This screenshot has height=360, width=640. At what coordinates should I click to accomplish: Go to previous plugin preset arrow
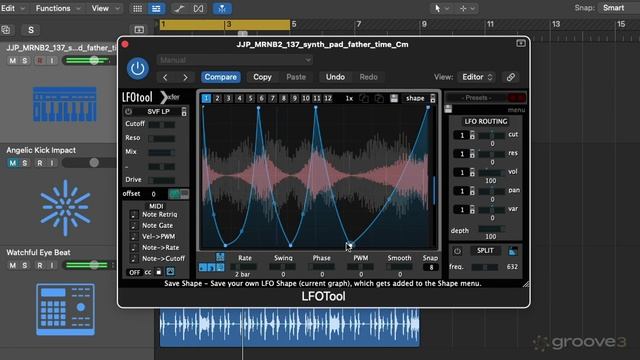click(x=165, y=77)
